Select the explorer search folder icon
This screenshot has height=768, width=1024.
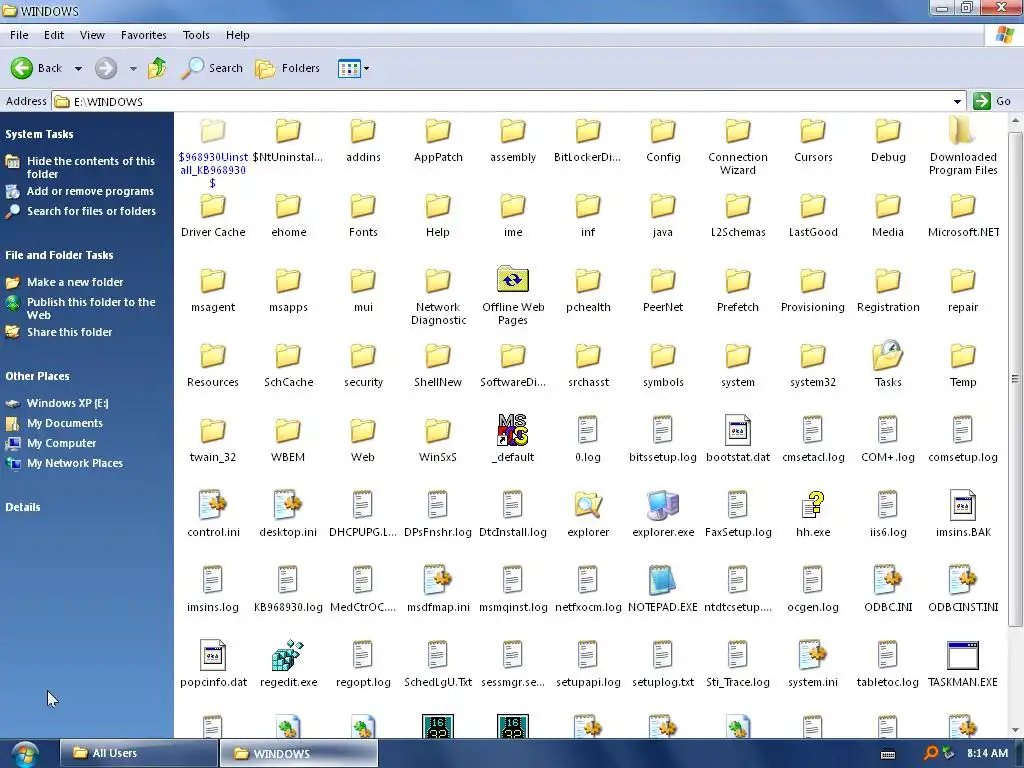pos(588,505)
